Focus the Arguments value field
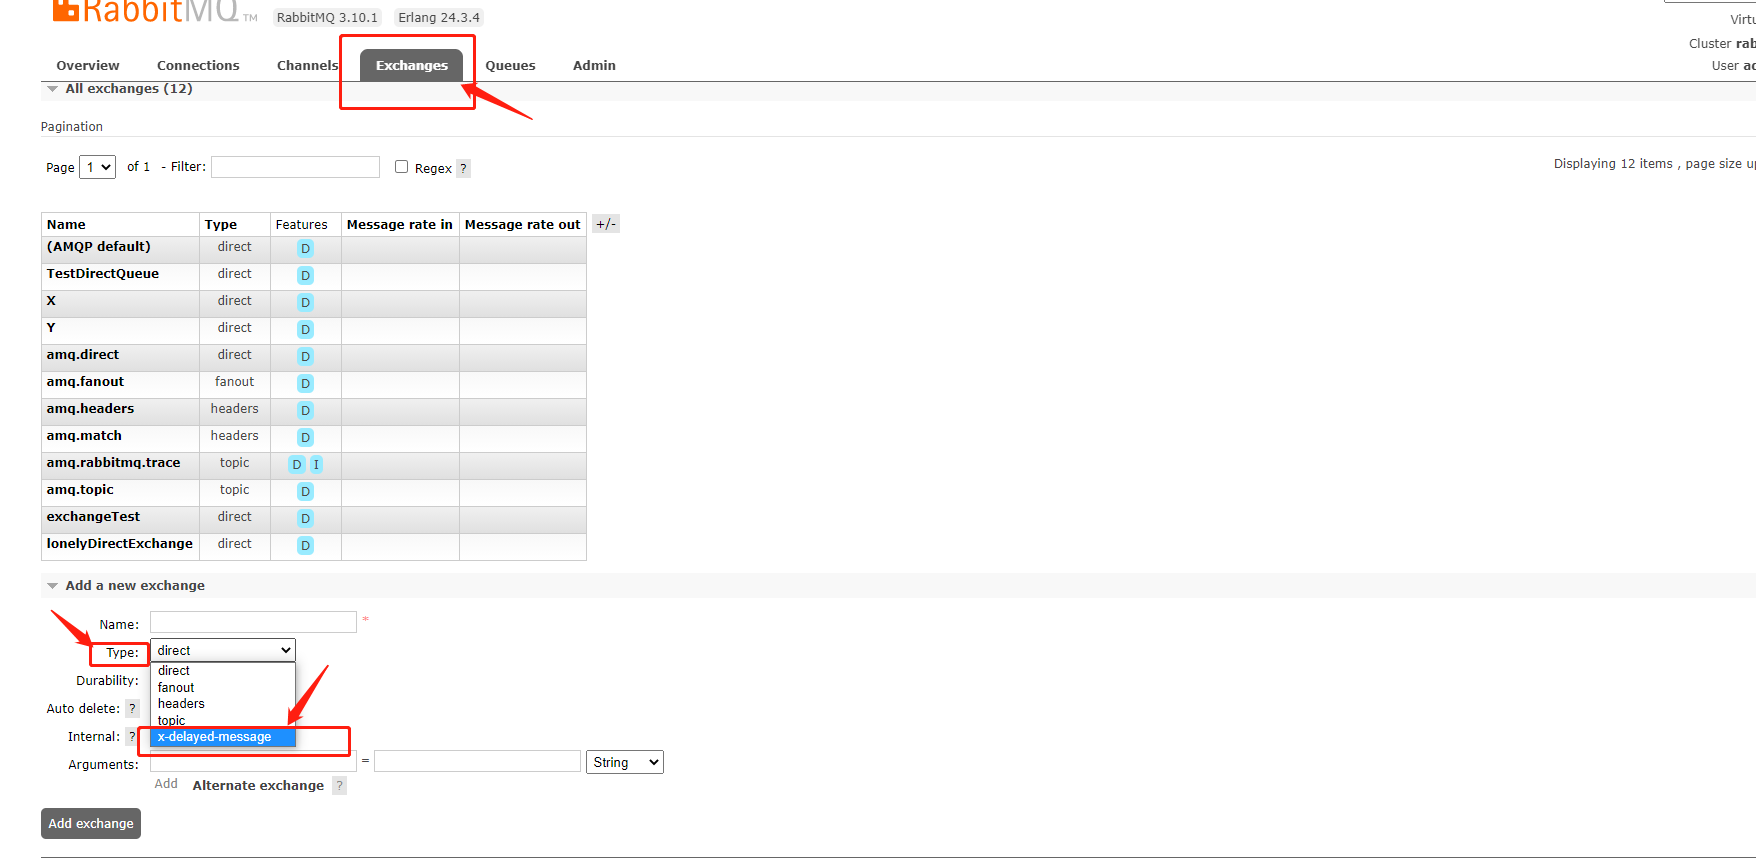 (x=477, y=761)
